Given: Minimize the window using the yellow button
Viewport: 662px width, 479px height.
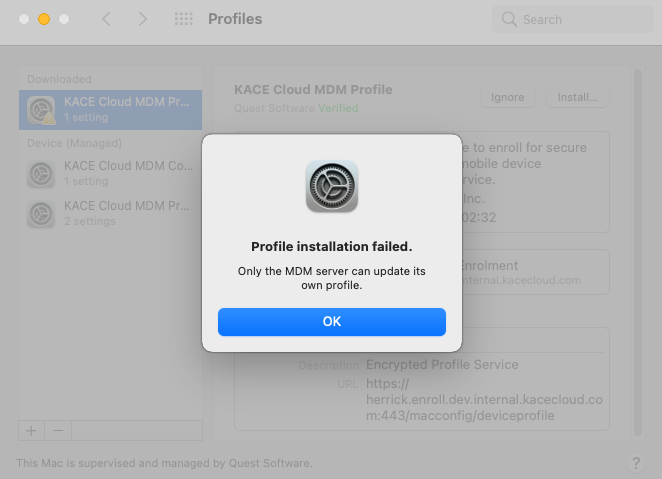Looking at the screenshot, I should tap(44, 19).
